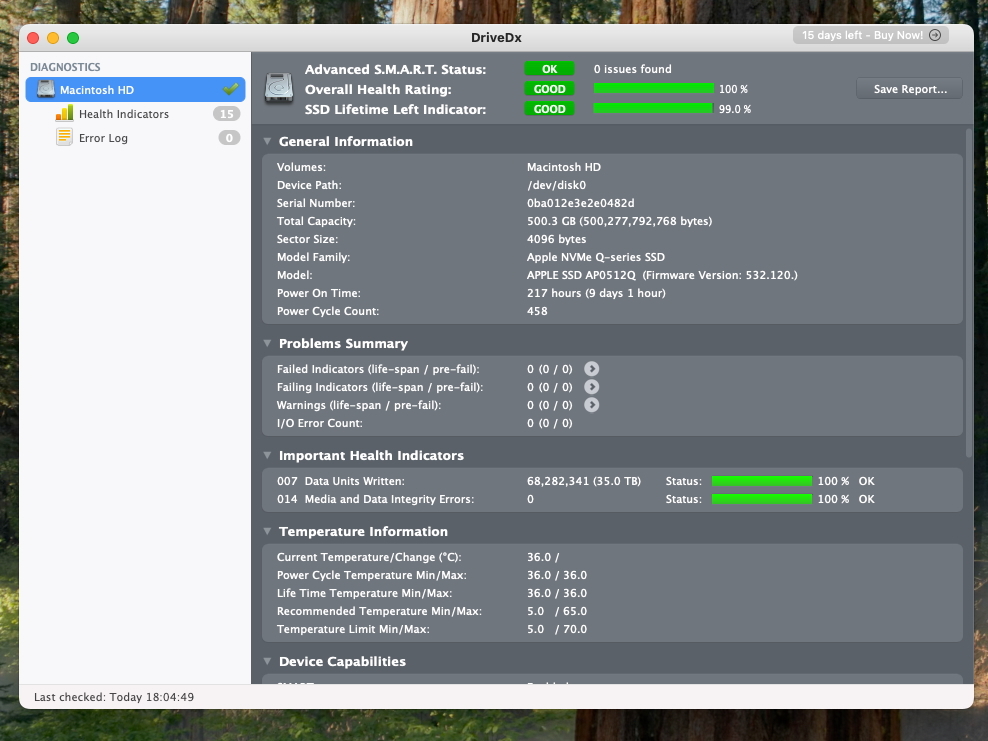Click the Temperature Limit Min/Max label

coord(353,629)
